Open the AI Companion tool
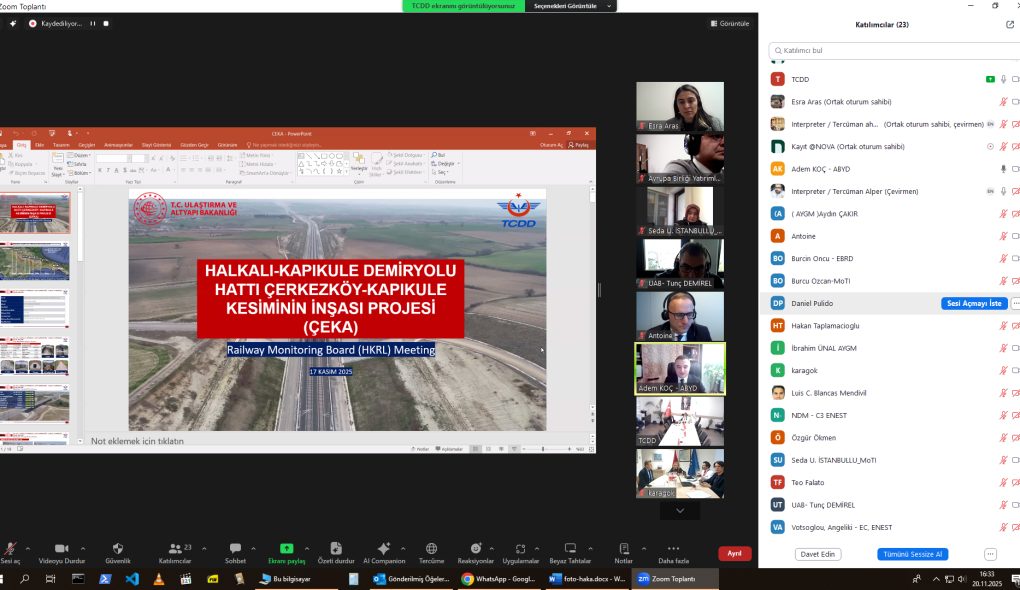The image size is (1020, 590). click(x=384, y=549)
